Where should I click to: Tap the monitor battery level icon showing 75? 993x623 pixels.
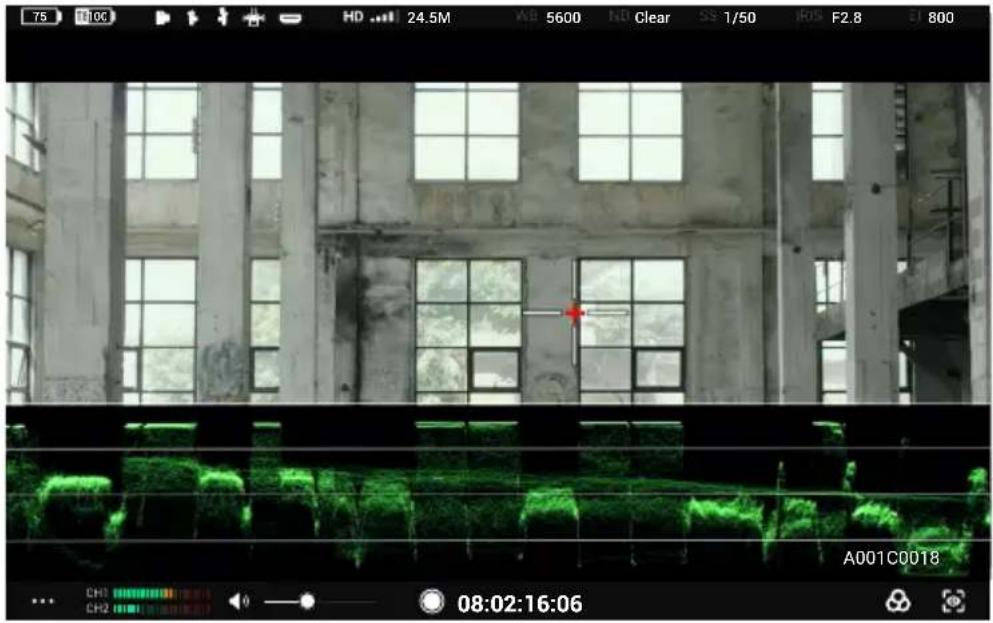(x=41, y=17)
